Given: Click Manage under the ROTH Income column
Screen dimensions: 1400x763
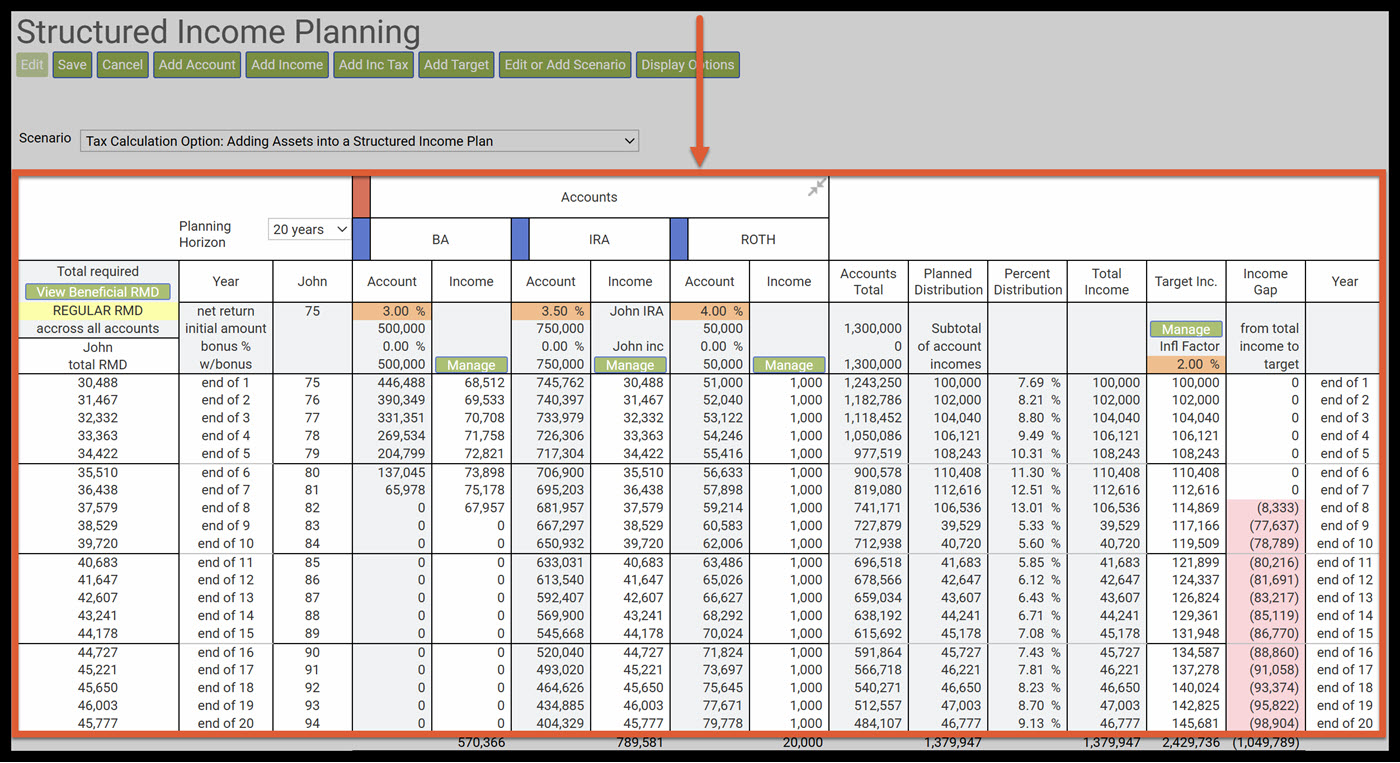Looking at the screenshot, I should (789, 365).
